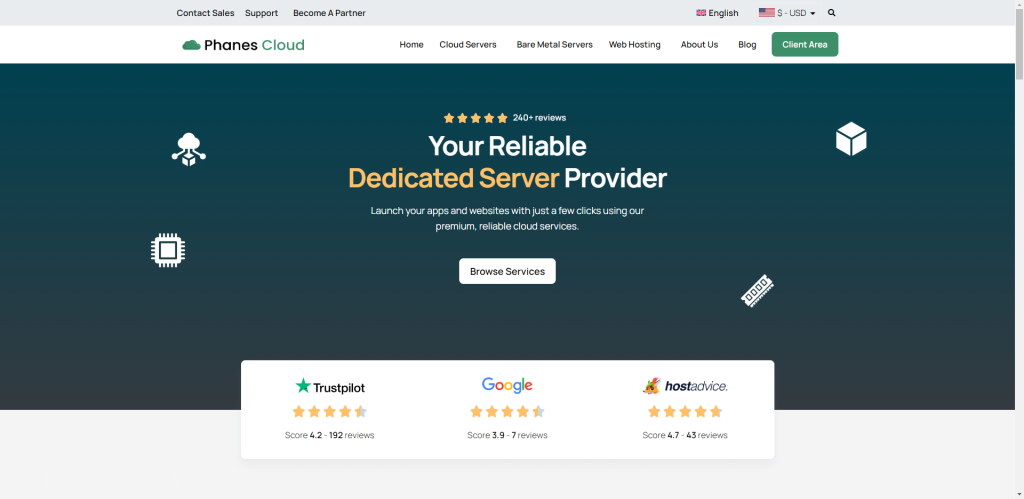Click the Dedicated Server headline text

(454, 178)
